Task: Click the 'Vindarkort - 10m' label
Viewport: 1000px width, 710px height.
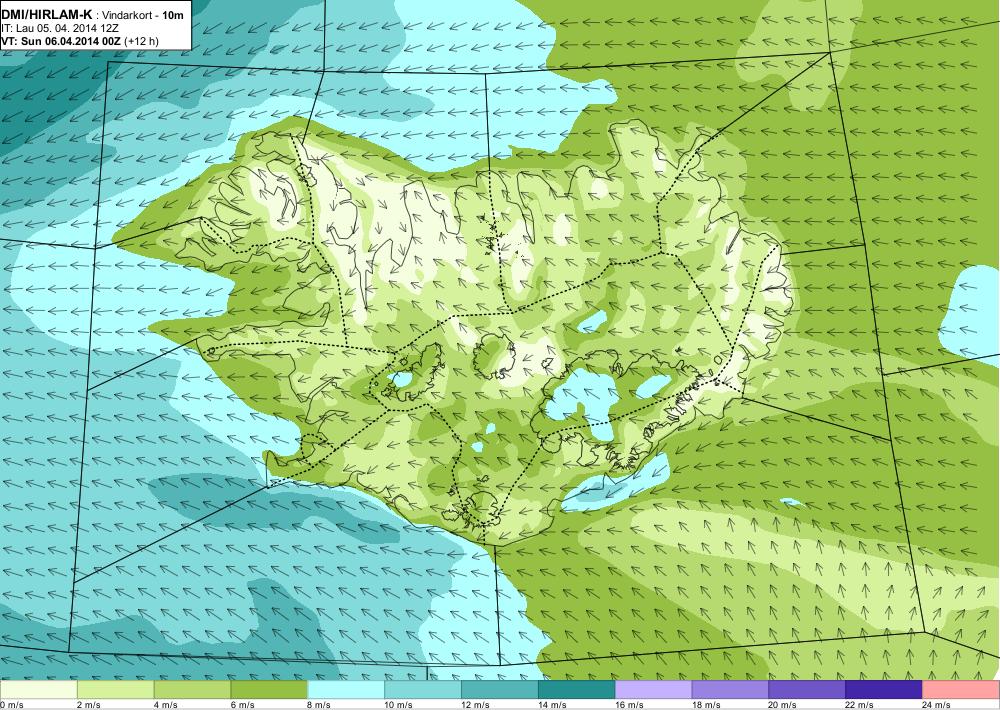Action: tap(142, 16)
